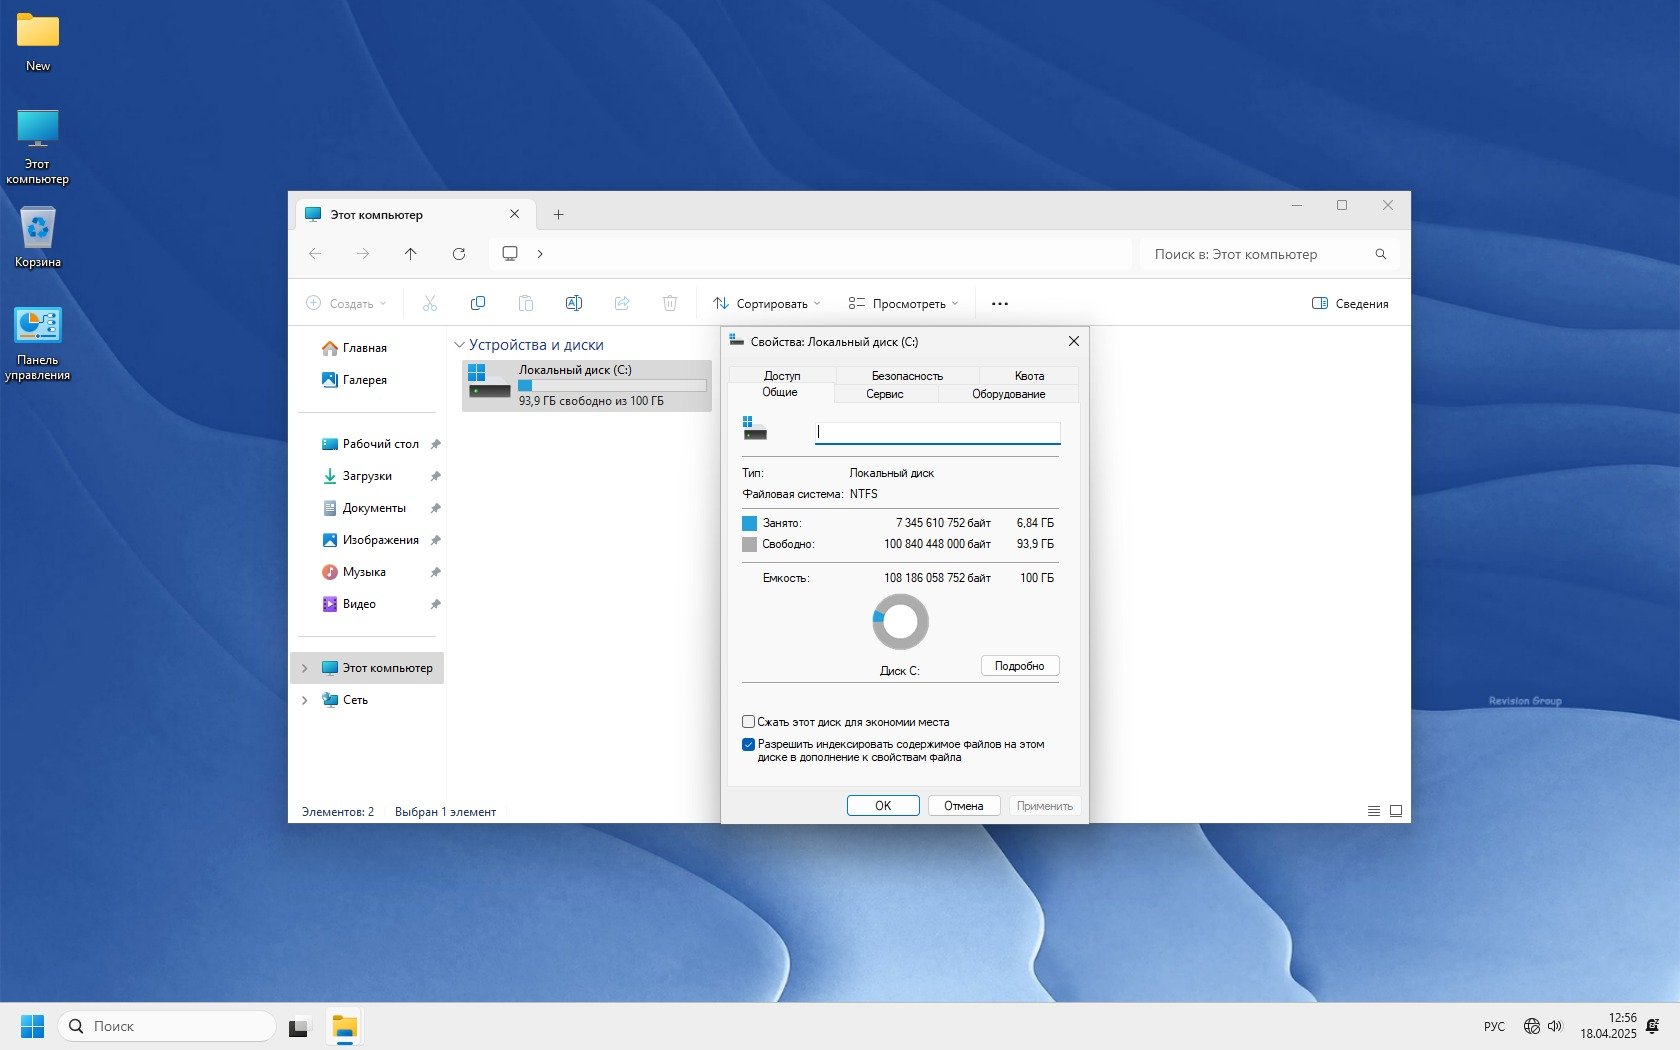Toggle the Details pane (Сведения) button
This screenshot has height=1050, width=1680.
1350,304
